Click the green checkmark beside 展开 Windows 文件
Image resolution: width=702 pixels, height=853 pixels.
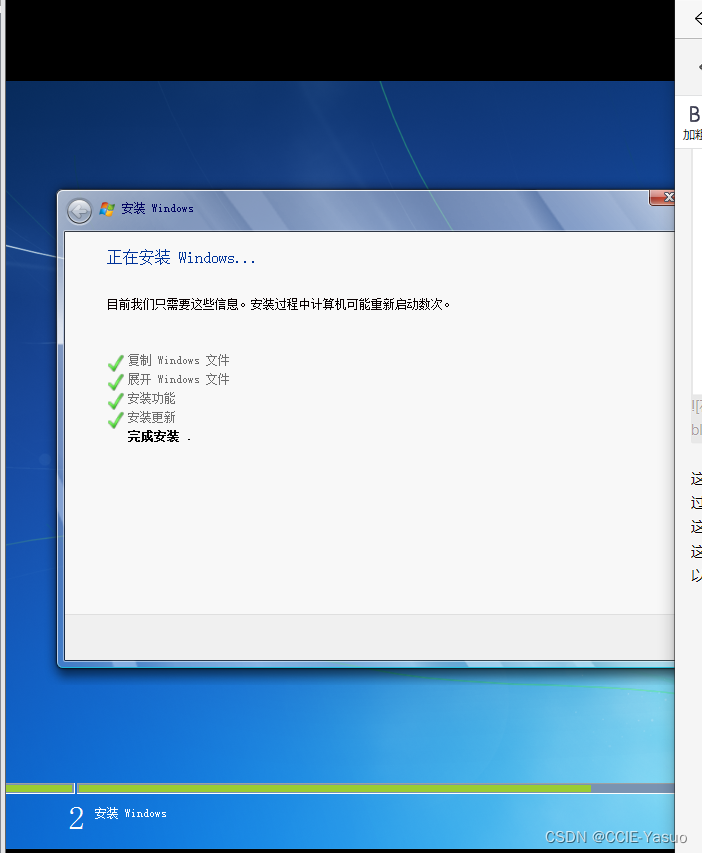[115, 381]
